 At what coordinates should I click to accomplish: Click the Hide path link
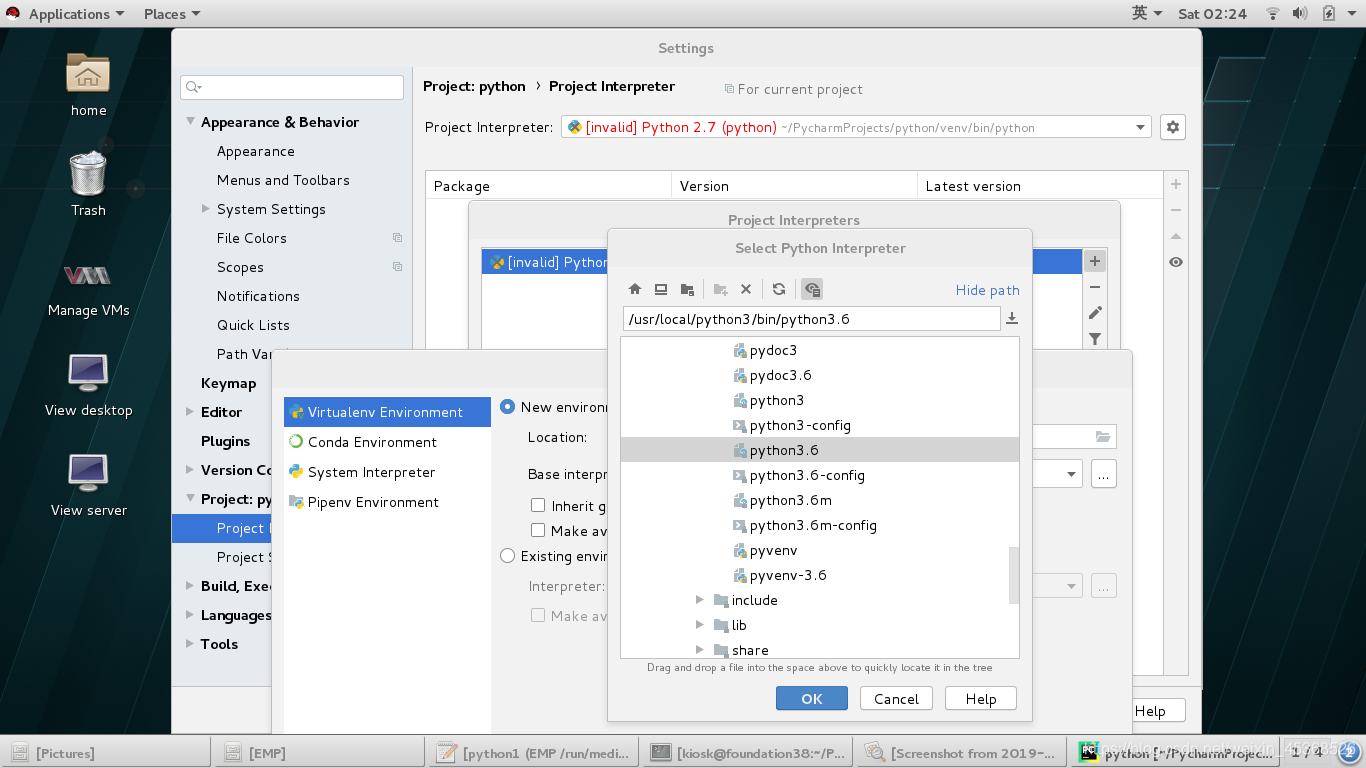tap(987, 290)
